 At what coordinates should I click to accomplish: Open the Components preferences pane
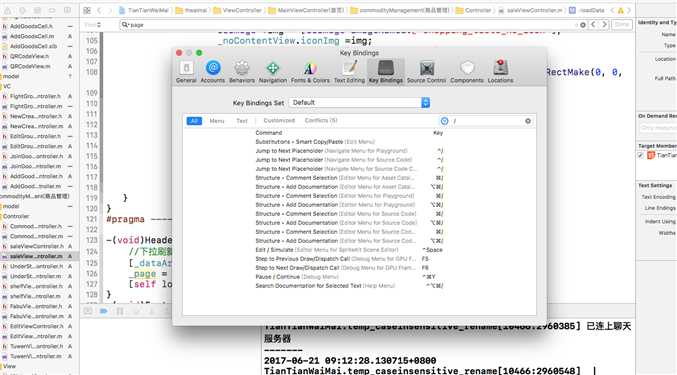(x=467, y=72)
